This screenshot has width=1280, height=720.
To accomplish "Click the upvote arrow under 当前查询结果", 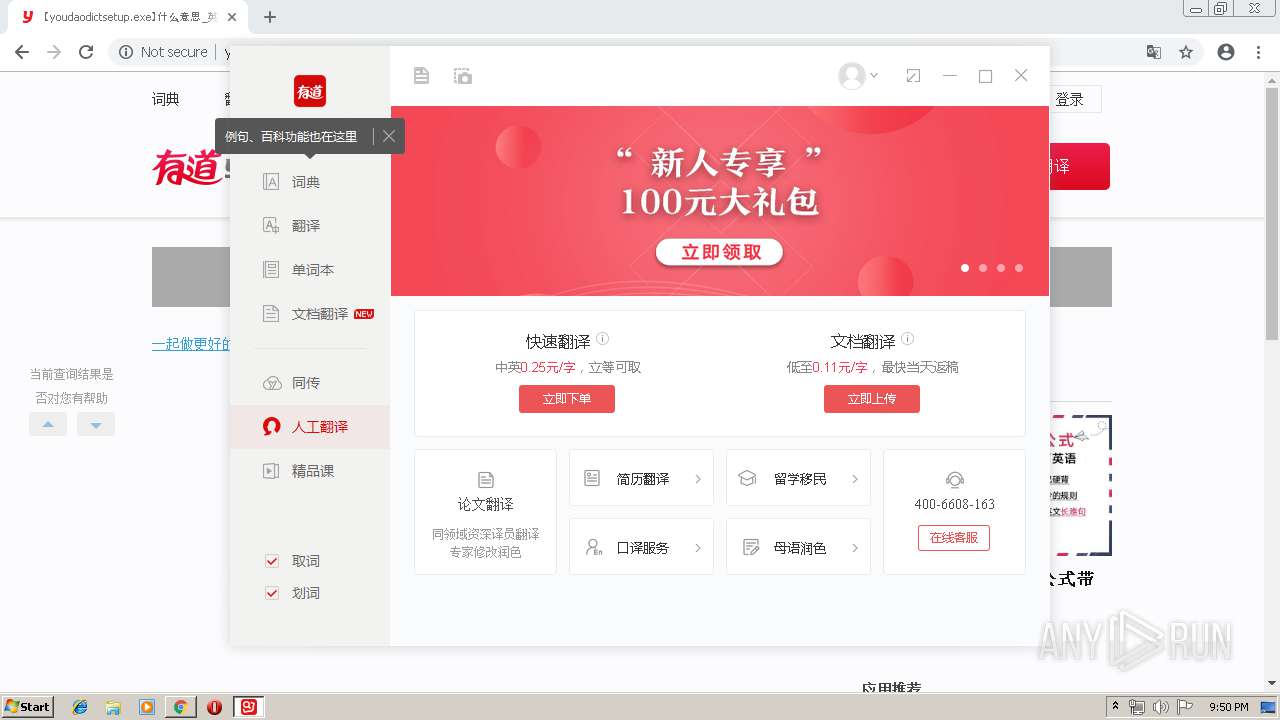I will [48, 425].
